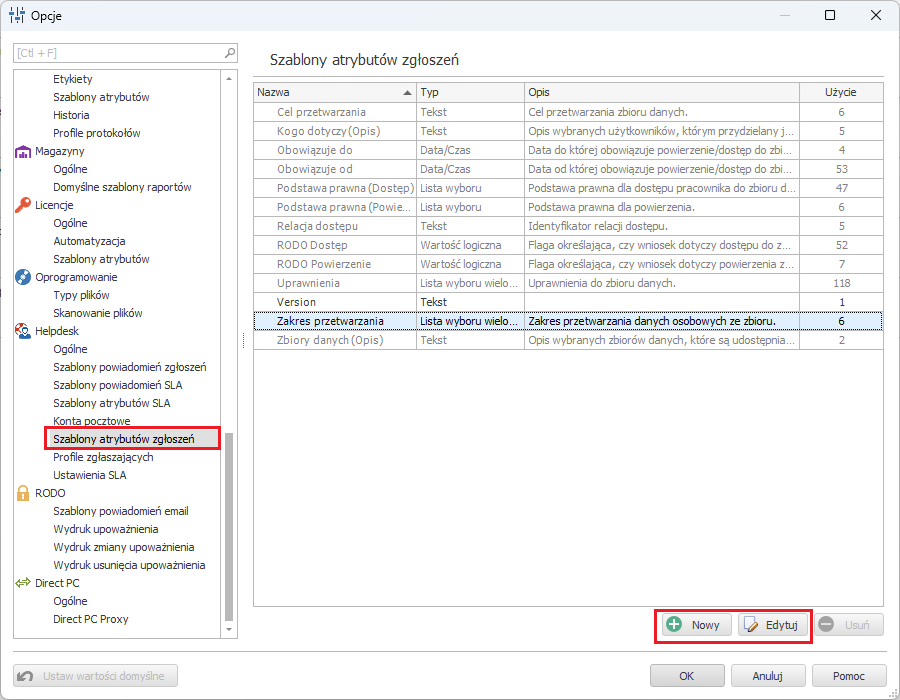Click the search magnifier icon
The width and height of the screenshot is (900, 700).
coord(230,52)
